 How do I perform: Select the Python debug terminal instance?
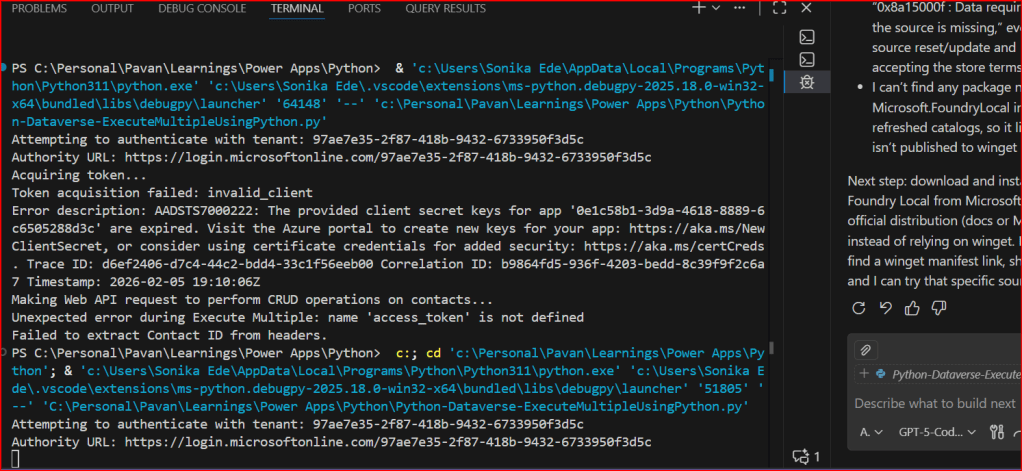(807, 83)
